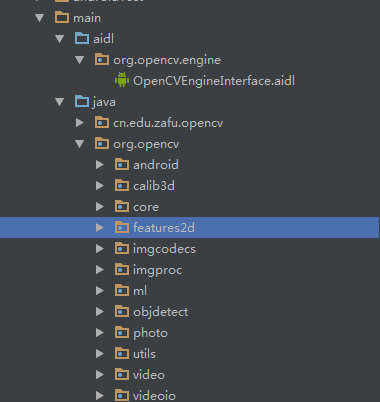Click the blue aidl source folder icon
The image size is (380, 402).
click(82, 38)
